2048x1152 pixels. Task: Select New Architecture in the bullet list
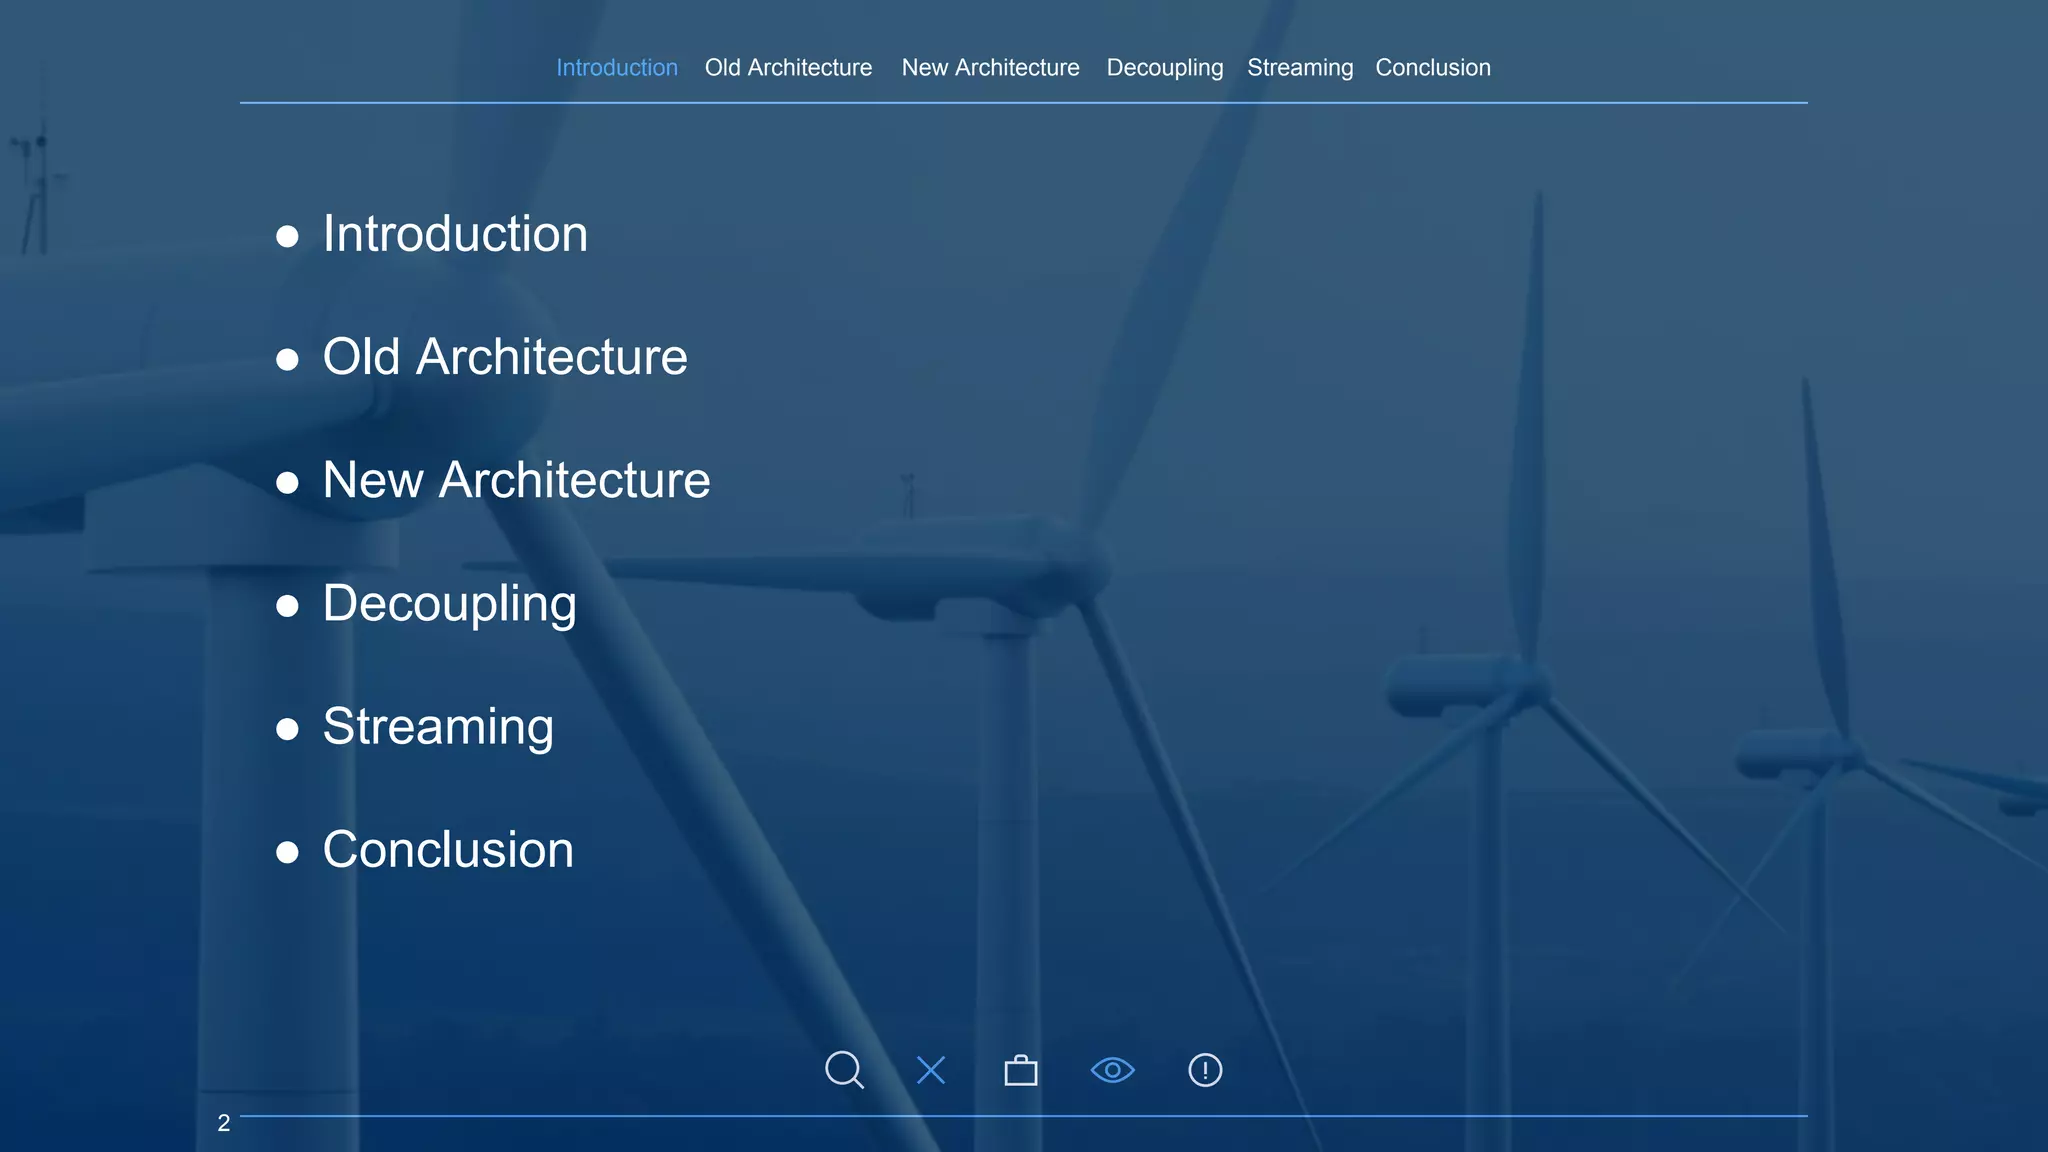click(x=516, y=480)
